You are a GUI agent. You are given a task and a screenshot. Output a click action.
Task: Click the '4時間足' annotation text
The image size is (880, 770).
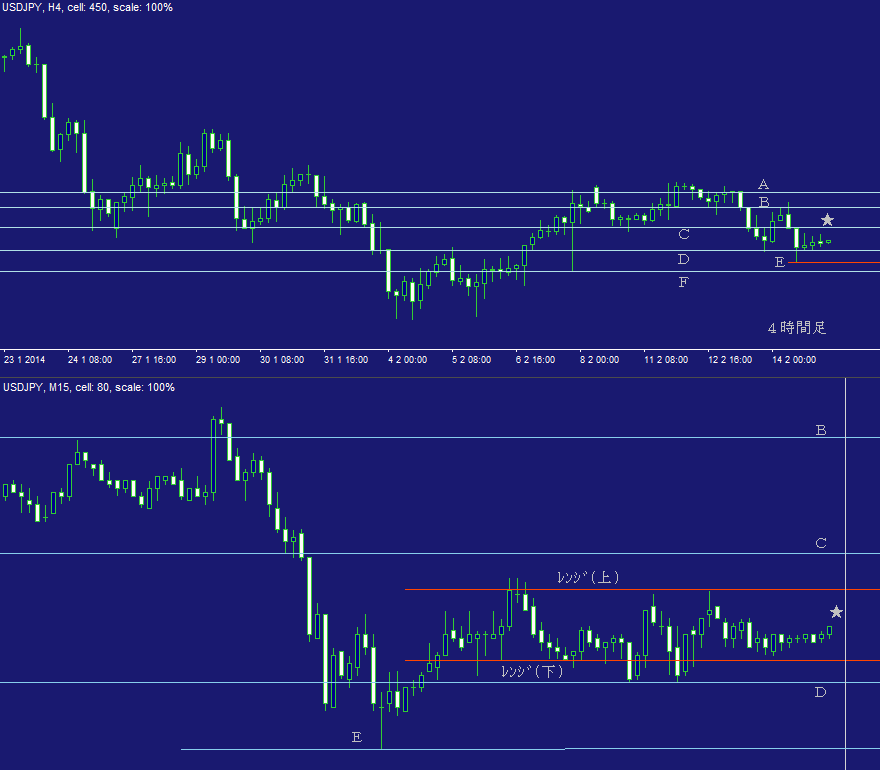coord(797,328)
